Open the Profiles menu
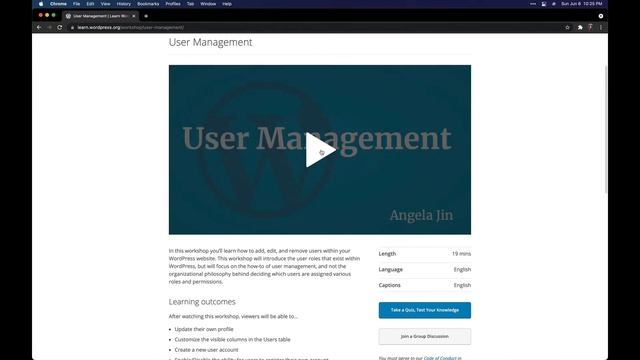The width and height of the screenshot is (640, 360). coord(173,4)
